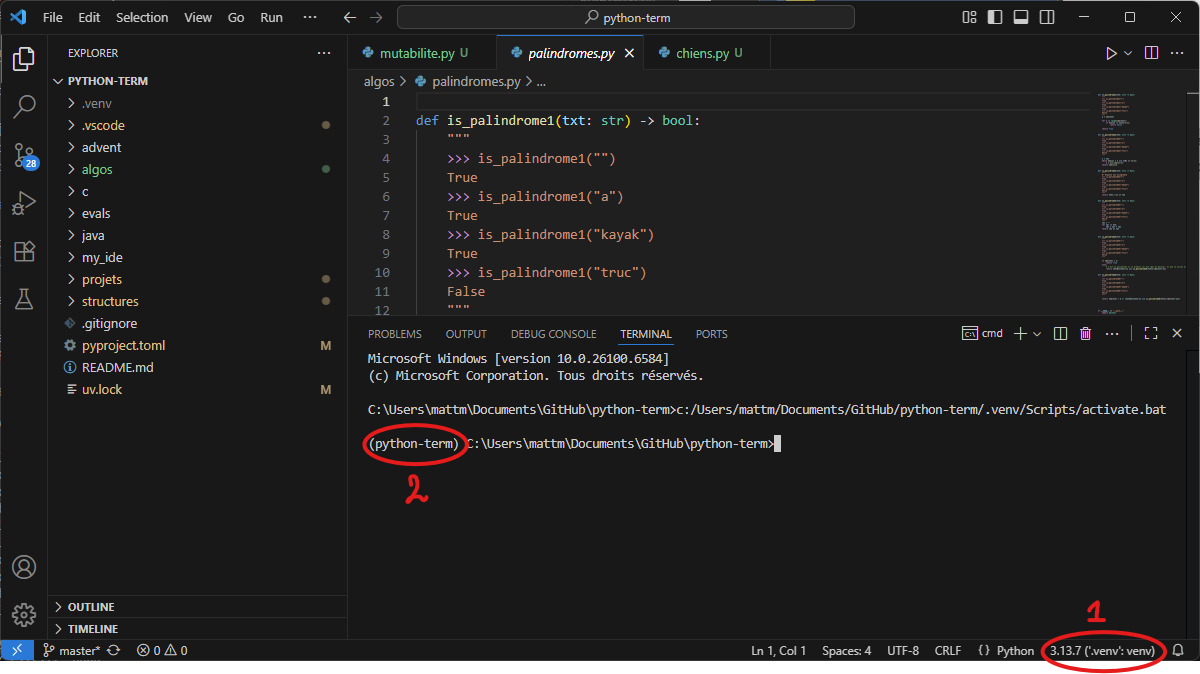Open the Edit menu

pyautogui.click(x=89, y=17)
